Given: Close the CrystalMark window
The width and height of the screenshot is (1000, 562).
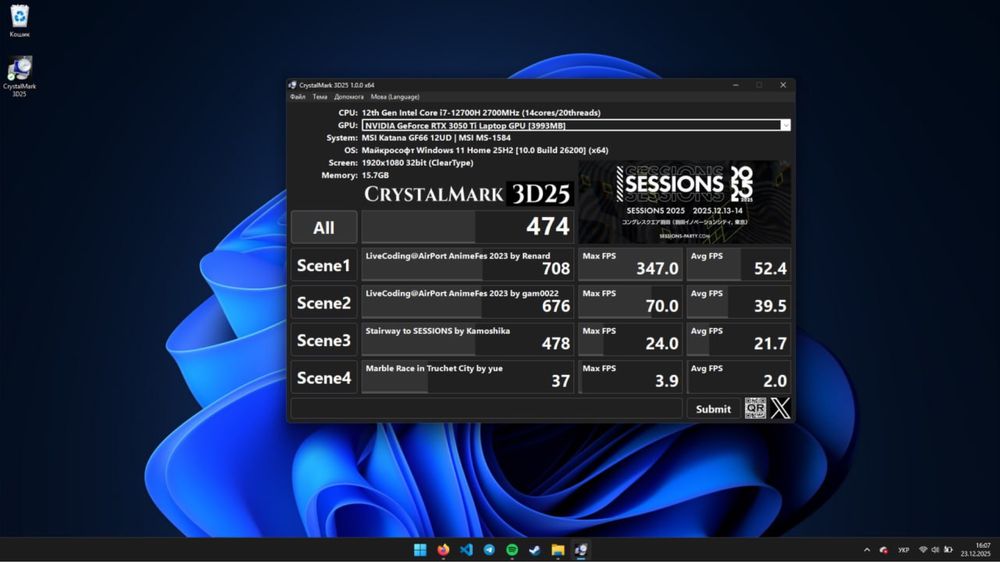Looking at the screenshot, I should (x=783, y=85).
